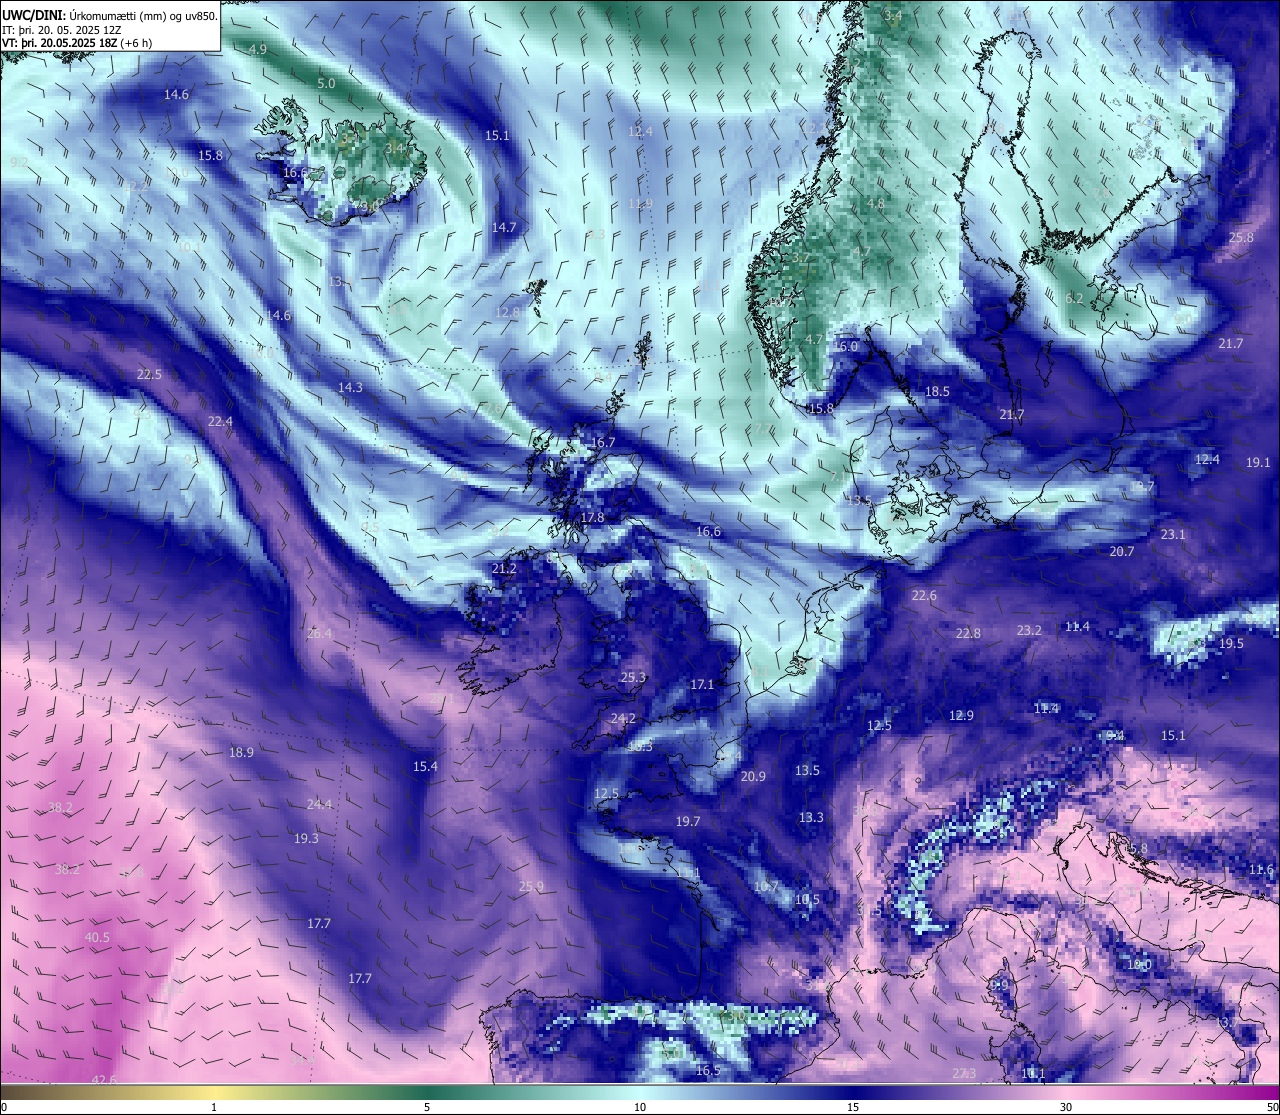Click the 16.7 value over Scotland
The image size is (1280, 1115).
pyautogui.click(x=603, y=442)
